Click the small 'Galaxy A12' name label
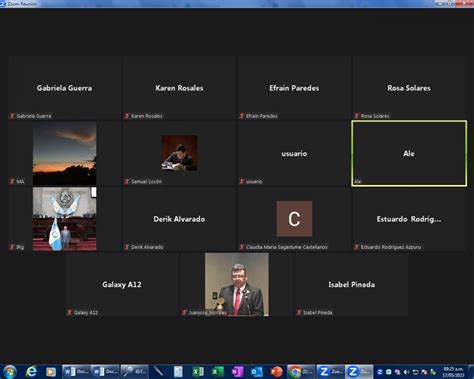This screenshot has height=379, width=474. pyautogui.click(x=86, y=312)
